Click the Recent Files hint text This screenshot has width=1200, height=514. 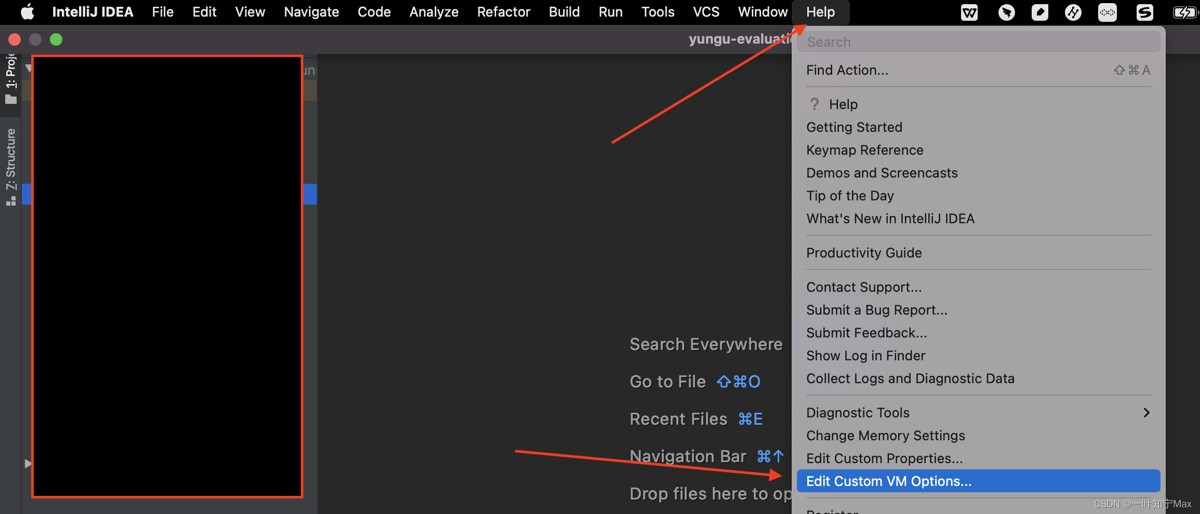coord(678,419)
